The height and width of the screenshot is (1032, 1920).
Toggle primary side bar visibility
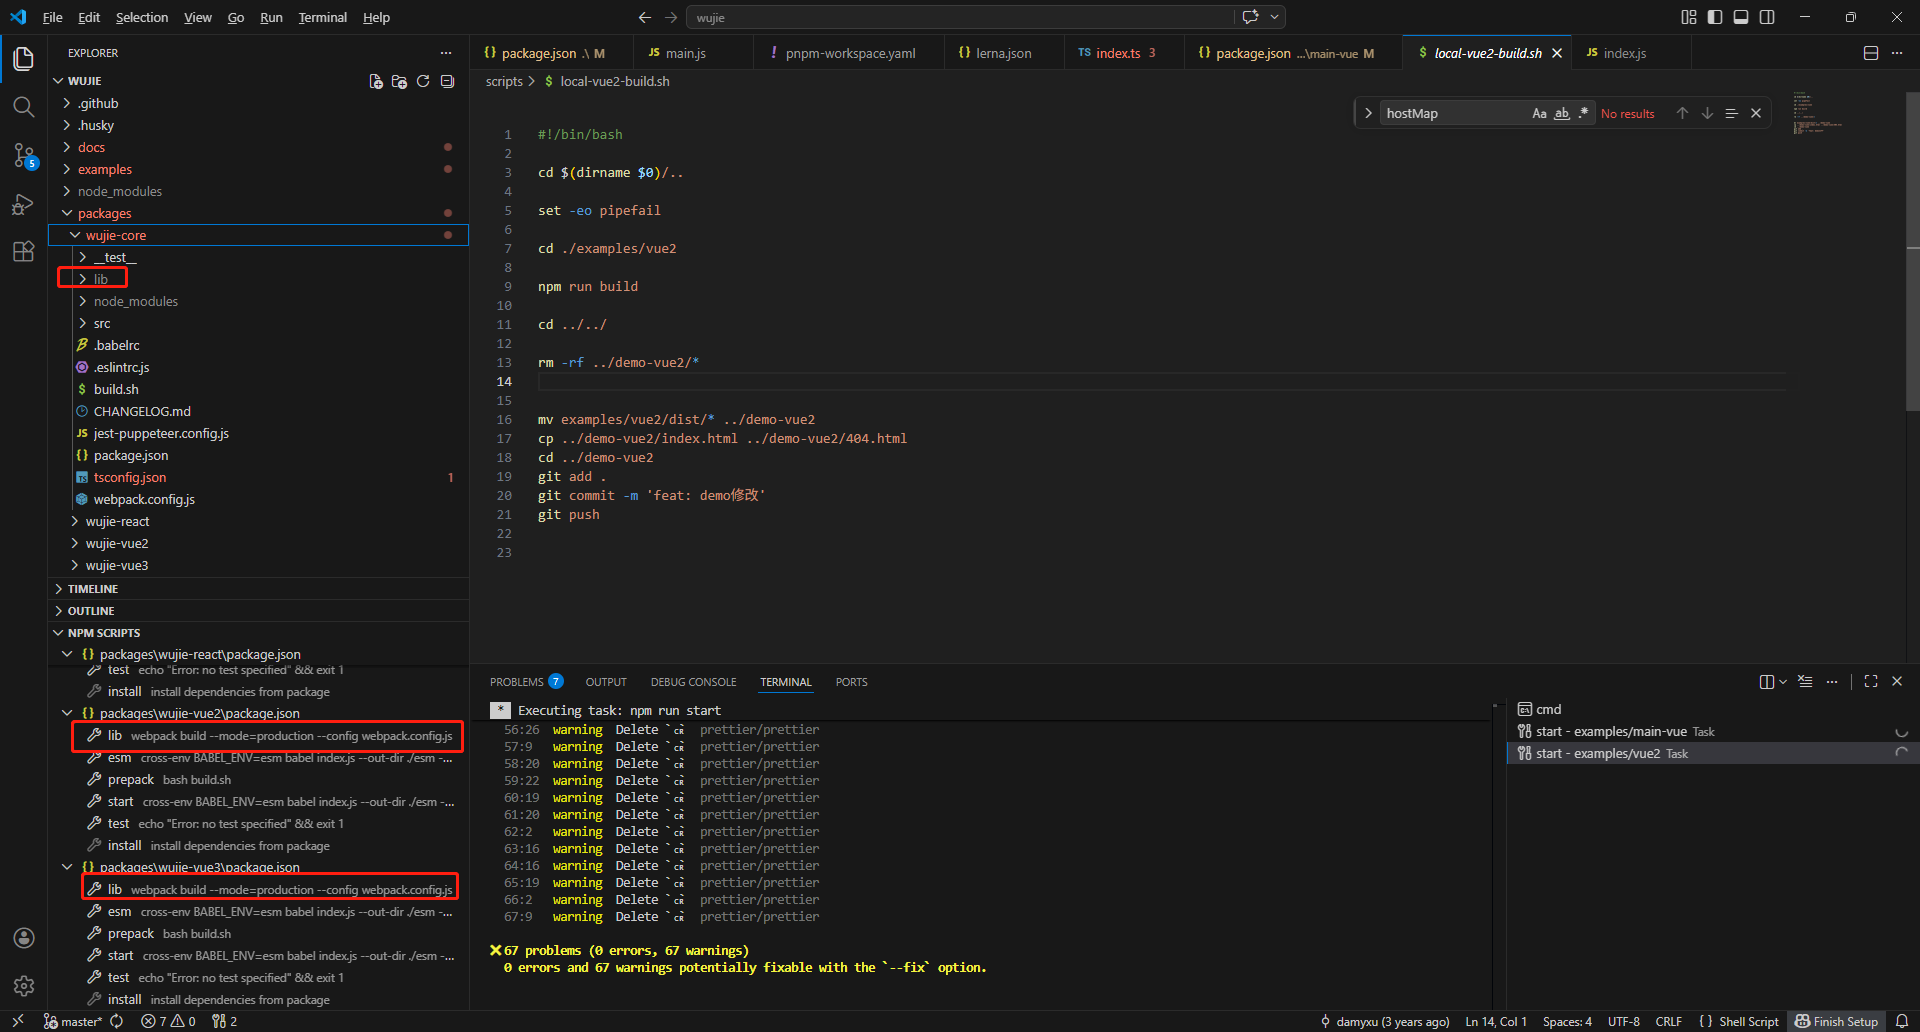[x=1715, y=17]
